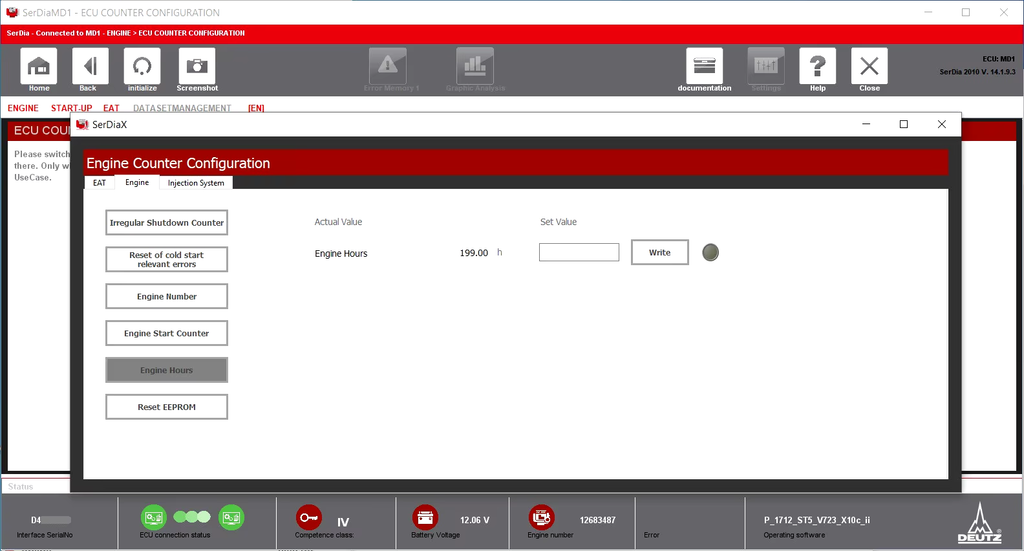The width and height of the screenshot is (1024, 551).
Task: Click the Home toolbar icon
Action: (39, 67)
